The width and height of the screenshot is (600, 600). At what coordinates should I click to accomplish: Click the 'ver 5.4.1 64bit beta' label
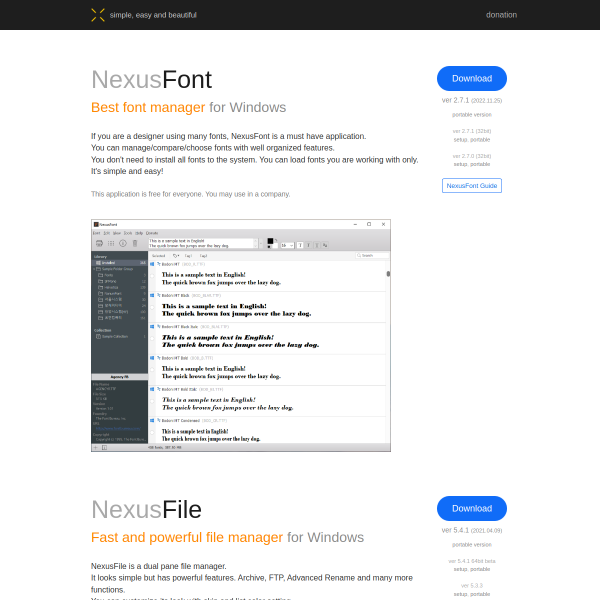(472, 561)
